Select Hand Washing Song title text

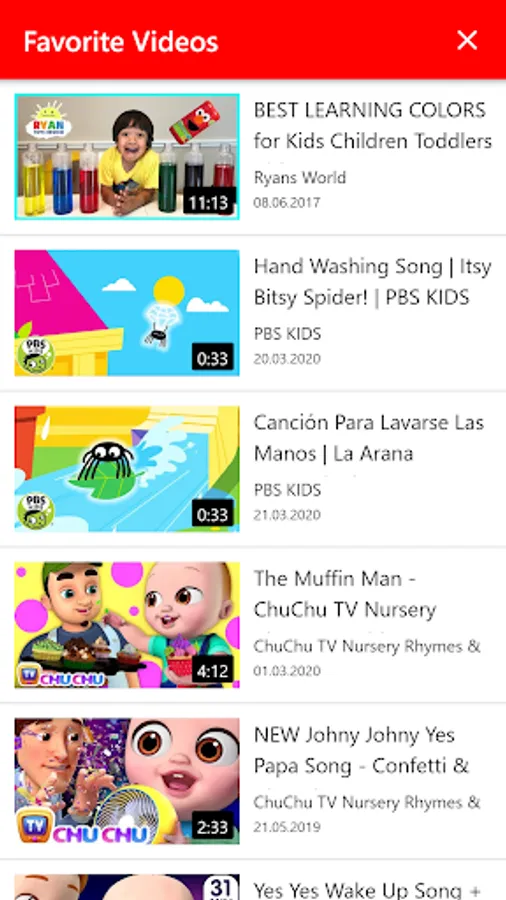pyautogui.click(x=373, y=281)
